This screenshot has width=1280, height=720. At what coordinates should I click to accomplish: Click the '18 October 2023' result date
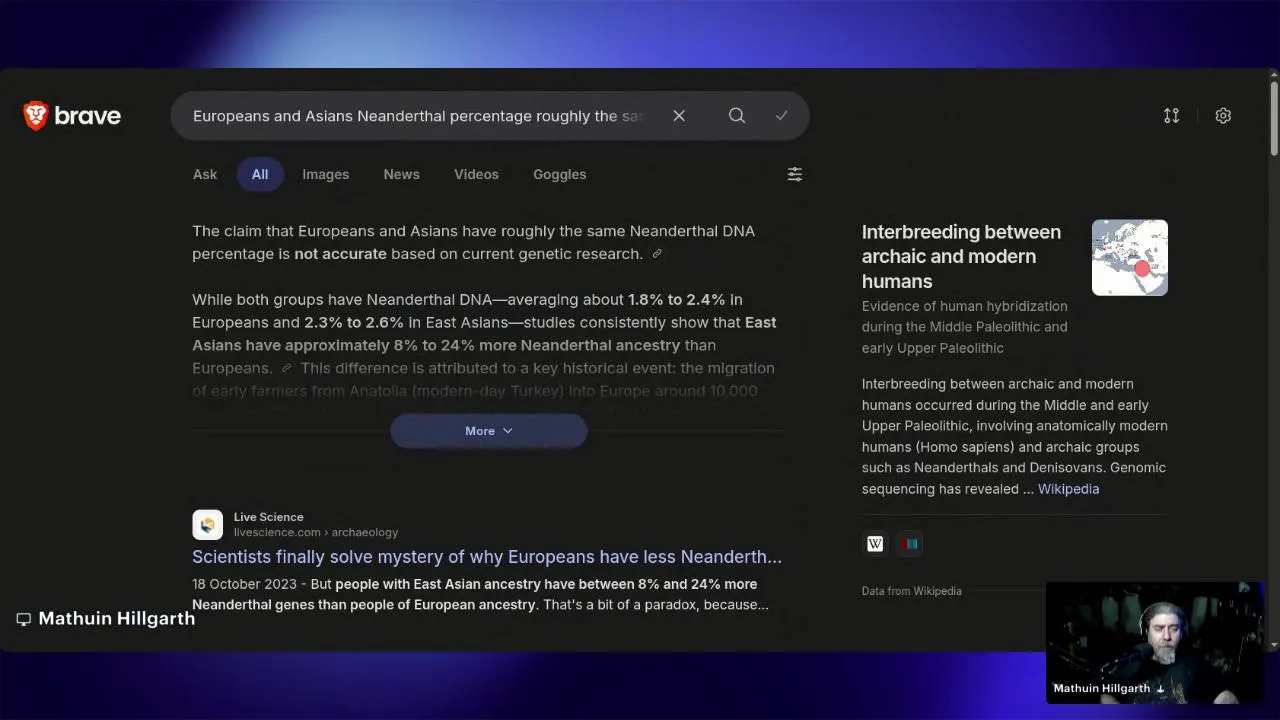coord(244,584)
